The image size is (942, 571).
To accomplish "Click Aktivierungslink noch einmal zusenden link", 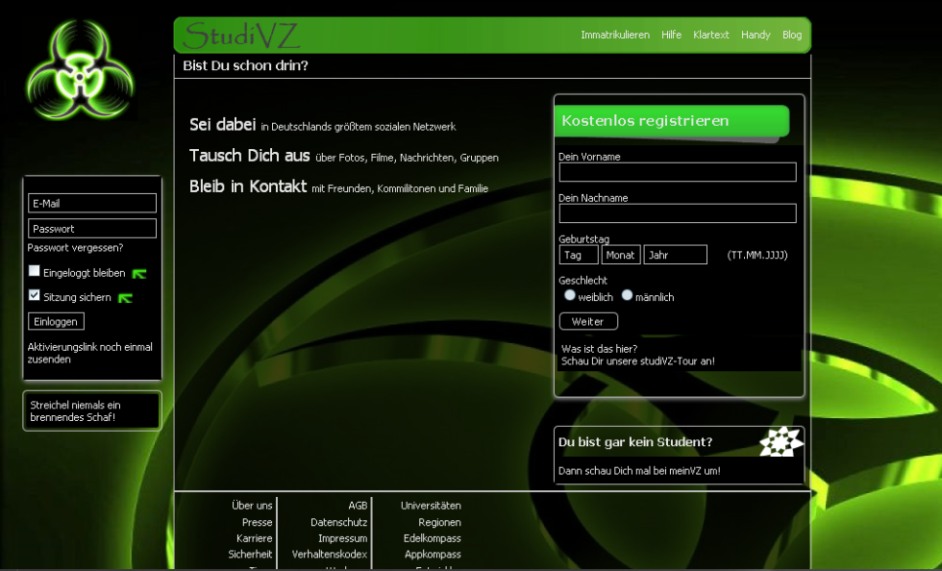I will click(90, 353).
